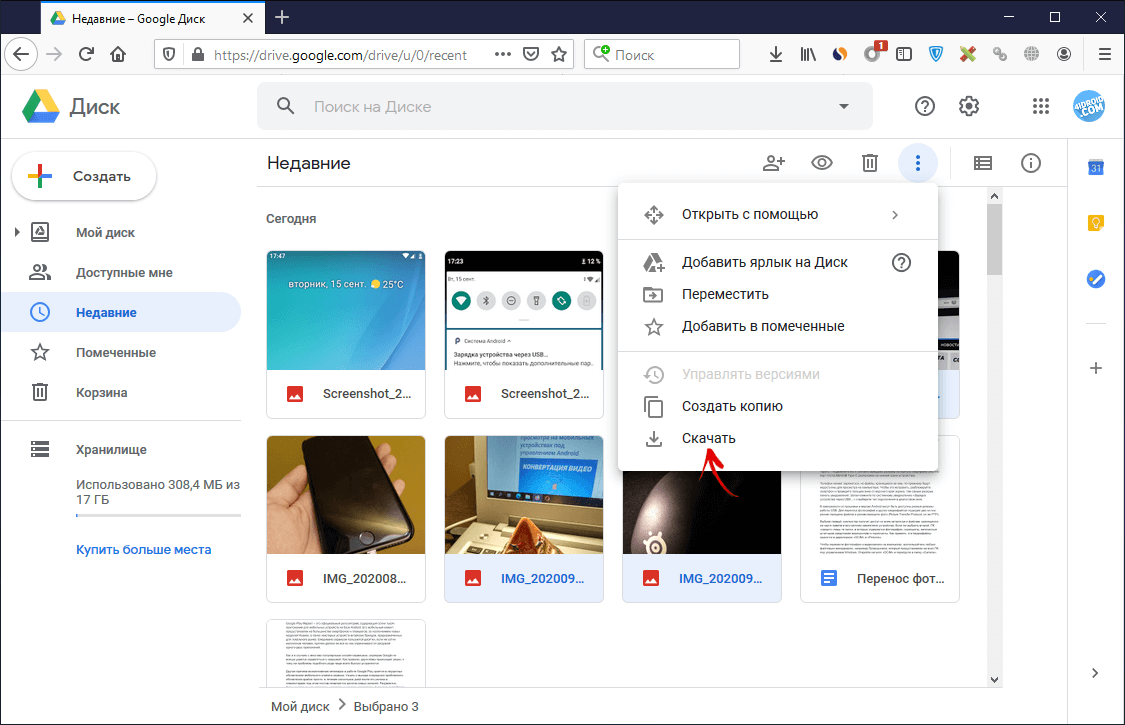This screenshot has height=725, width=1125.
Task: Click 'Купить больше места' link
Action: (143, 549)
